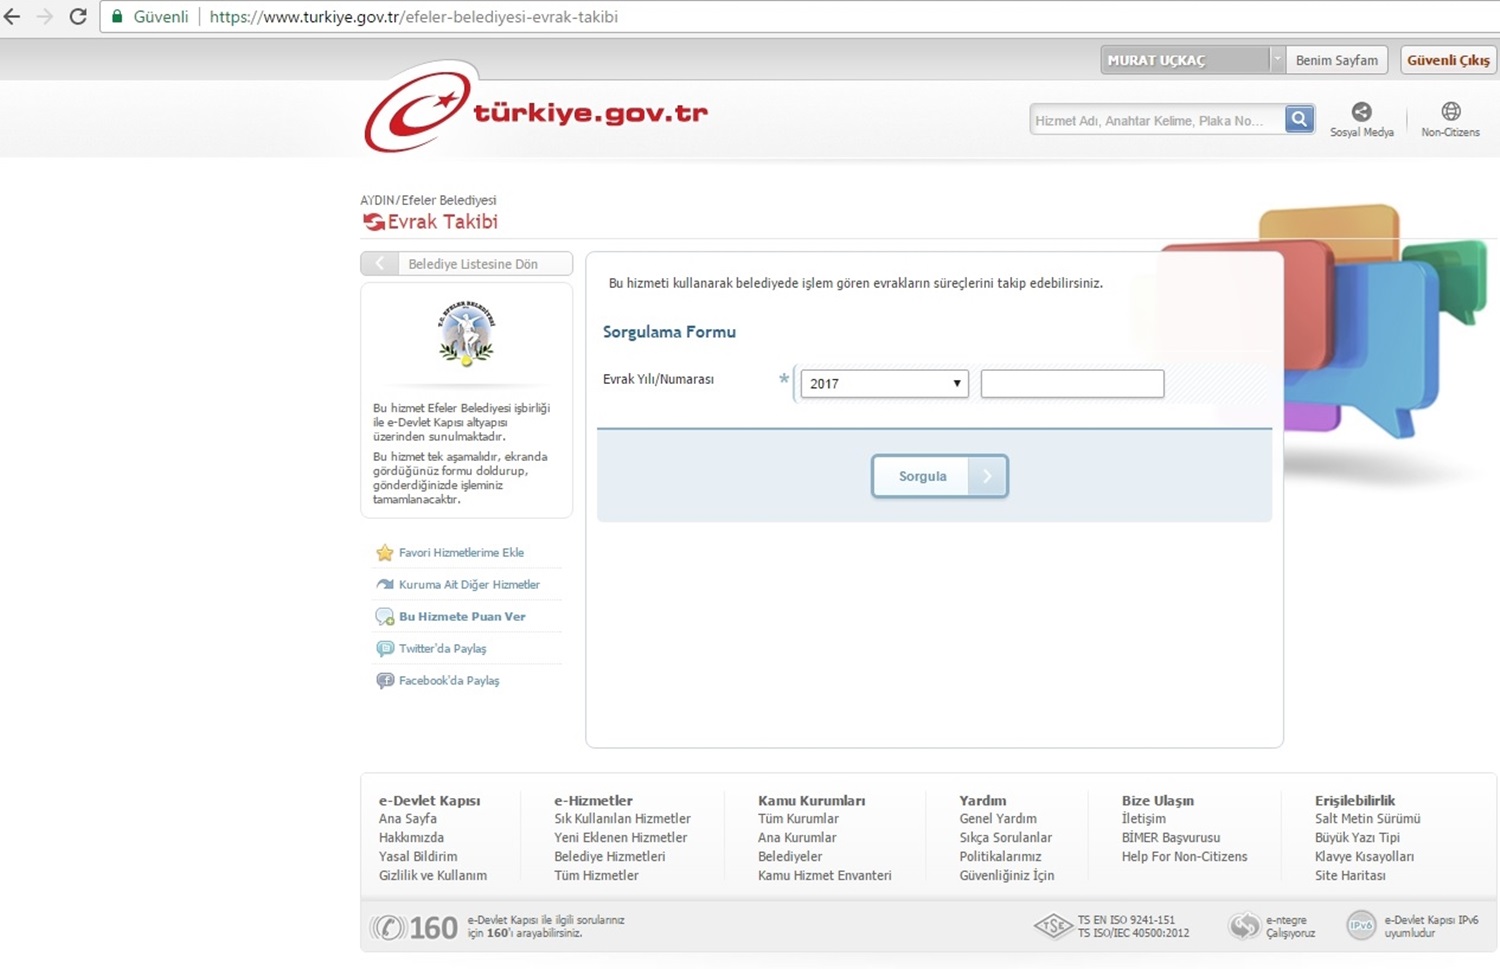1500x969 pixels.
Task: Click the Efeler Belediyesi emblem image
Action: (466, 333)
